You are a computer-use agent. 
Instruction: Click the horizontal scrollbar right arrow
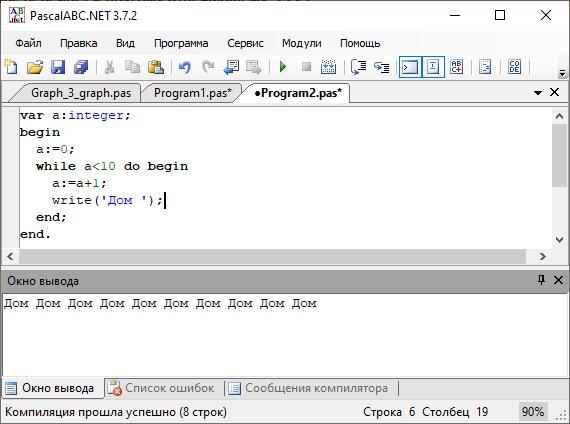point(543,256)
